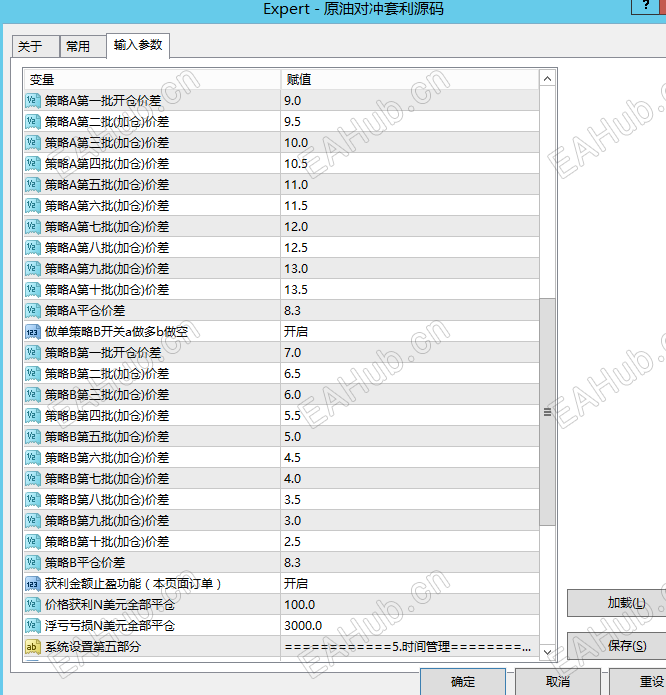Click the icon next to 策略A平仓价差
This screenshot has width=666, height=695.
pyautogui.click(x=33, y=311)
